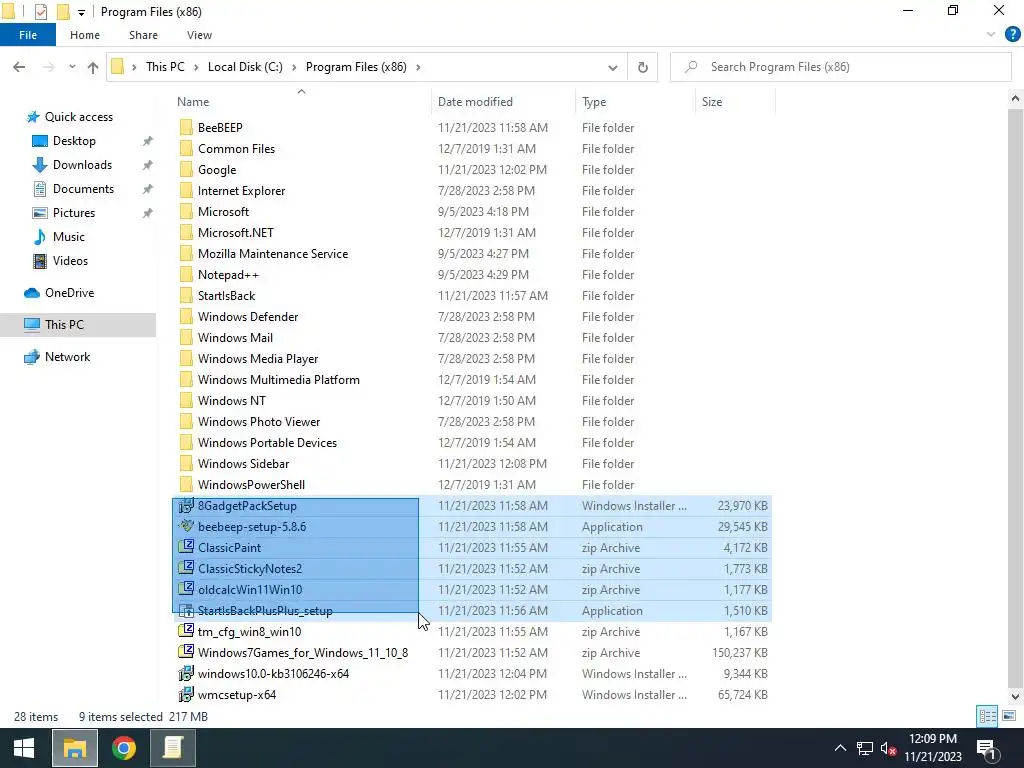Click the Notepad++ folder icon
This screenshot has height=768, width=1024.
pos(186,274)
